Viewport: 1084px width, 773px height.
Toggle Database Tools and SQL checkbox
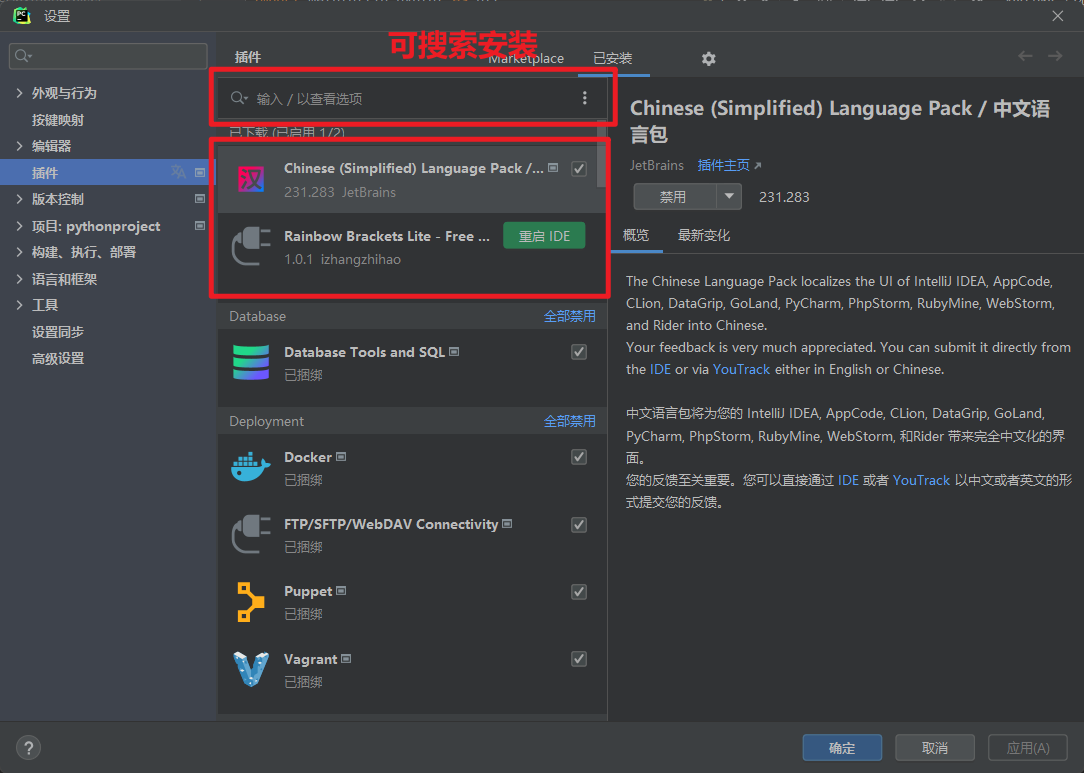coord(579,352)
